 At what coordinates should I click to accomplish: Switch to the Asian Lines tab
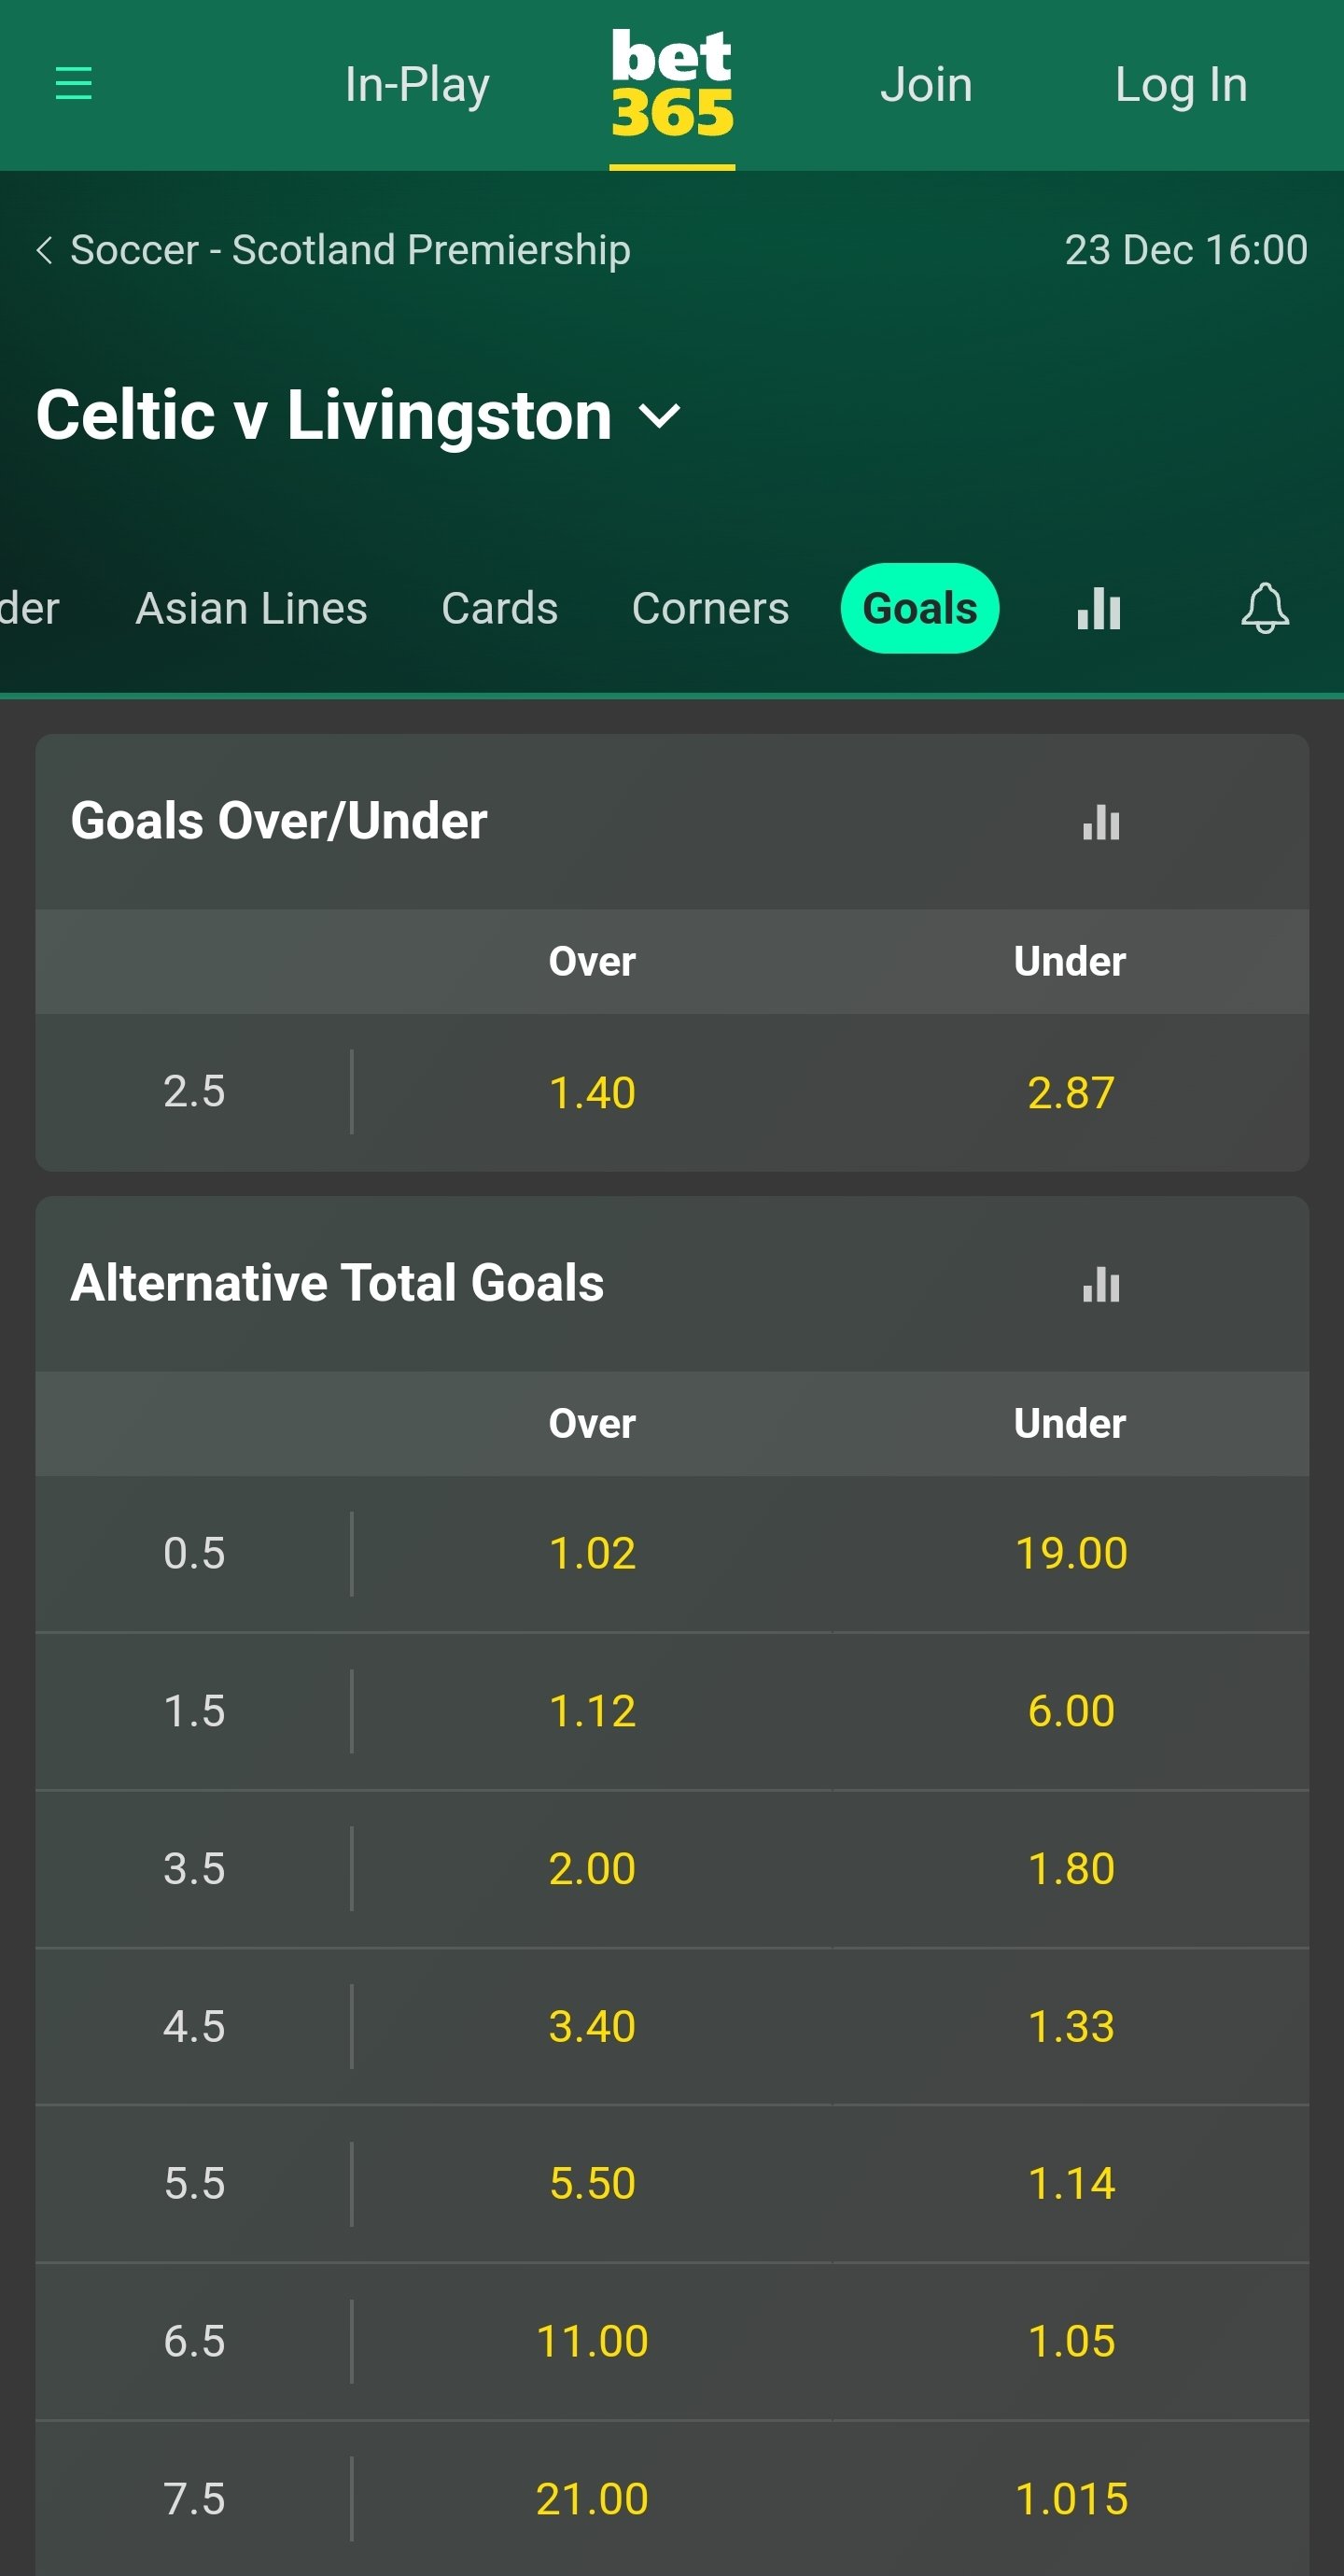[x=251, y=608]
